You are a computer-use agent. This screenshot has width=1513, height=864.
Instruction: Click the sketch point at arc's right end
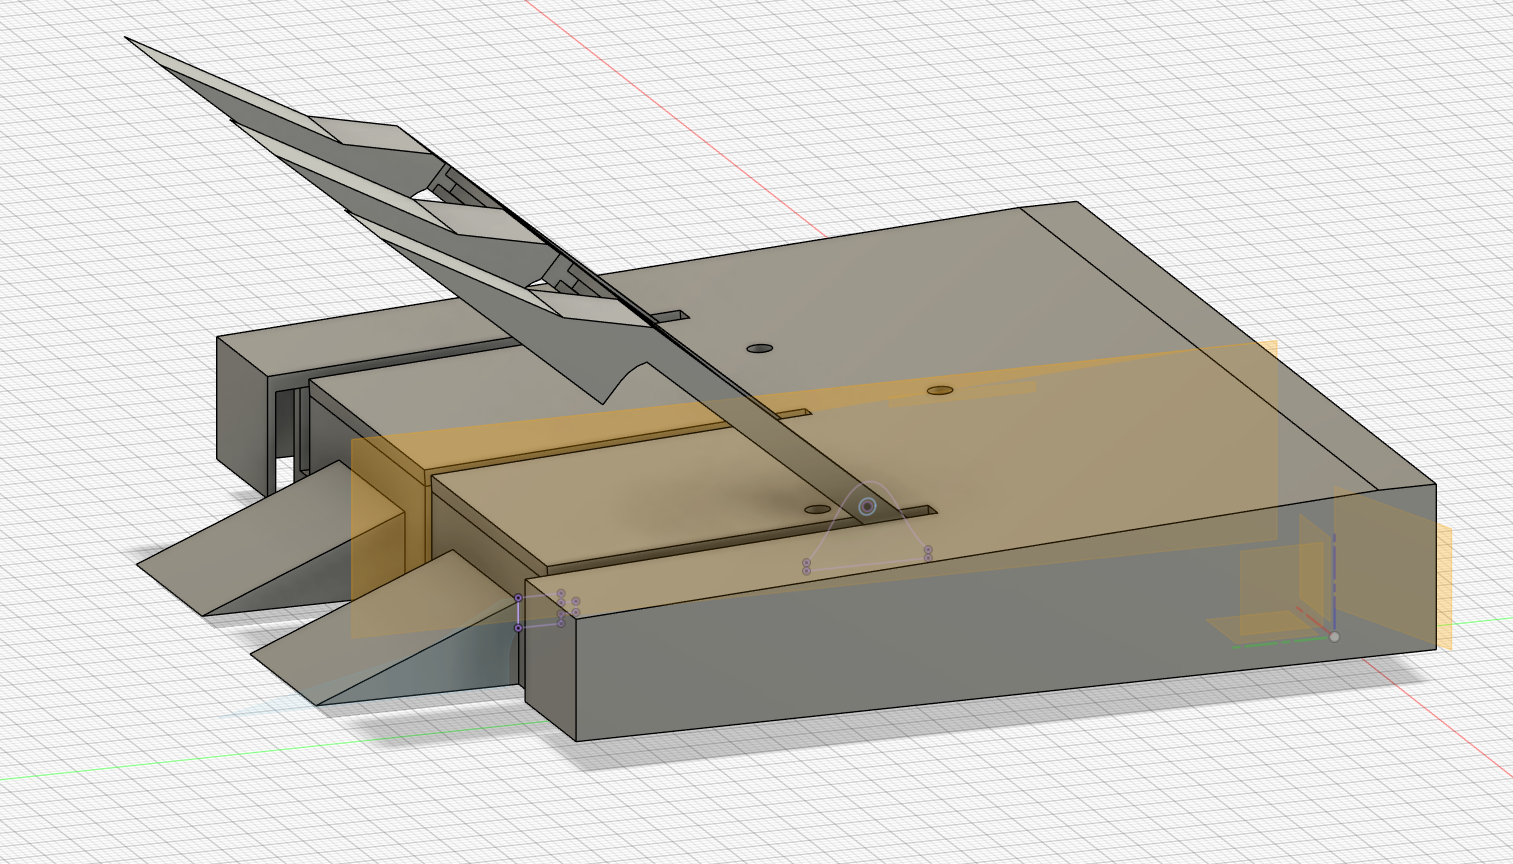click(928, 551)
